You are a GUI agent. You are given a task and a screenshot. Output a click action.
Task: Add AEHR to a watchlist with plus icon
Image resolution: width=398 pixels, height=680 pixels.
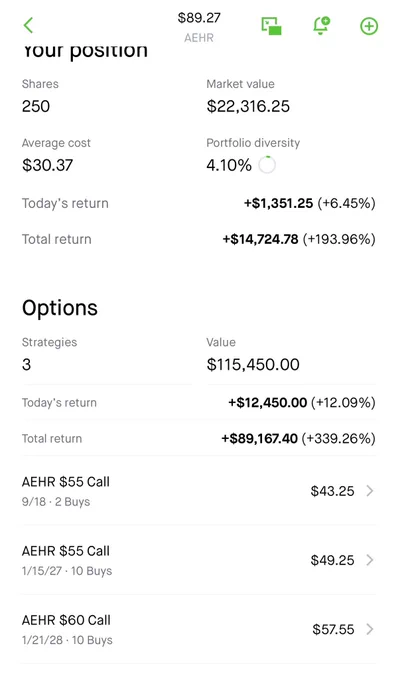tap(369, 26)
